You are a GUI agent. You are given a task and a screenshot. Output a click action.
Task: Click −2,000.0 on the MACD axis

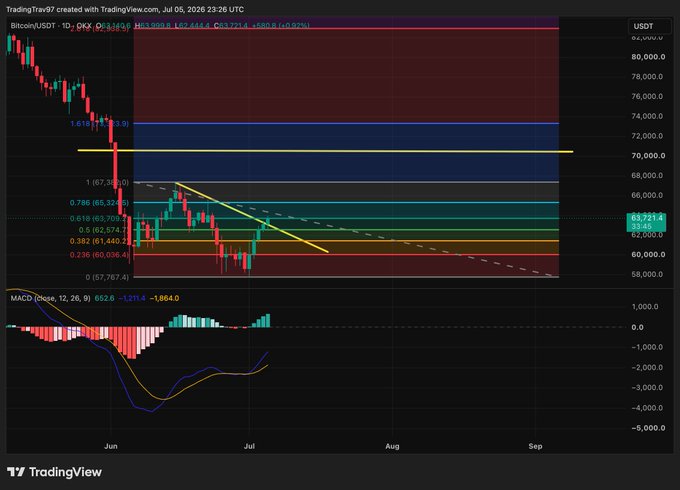pyautogui.click(x=647, y=367)
